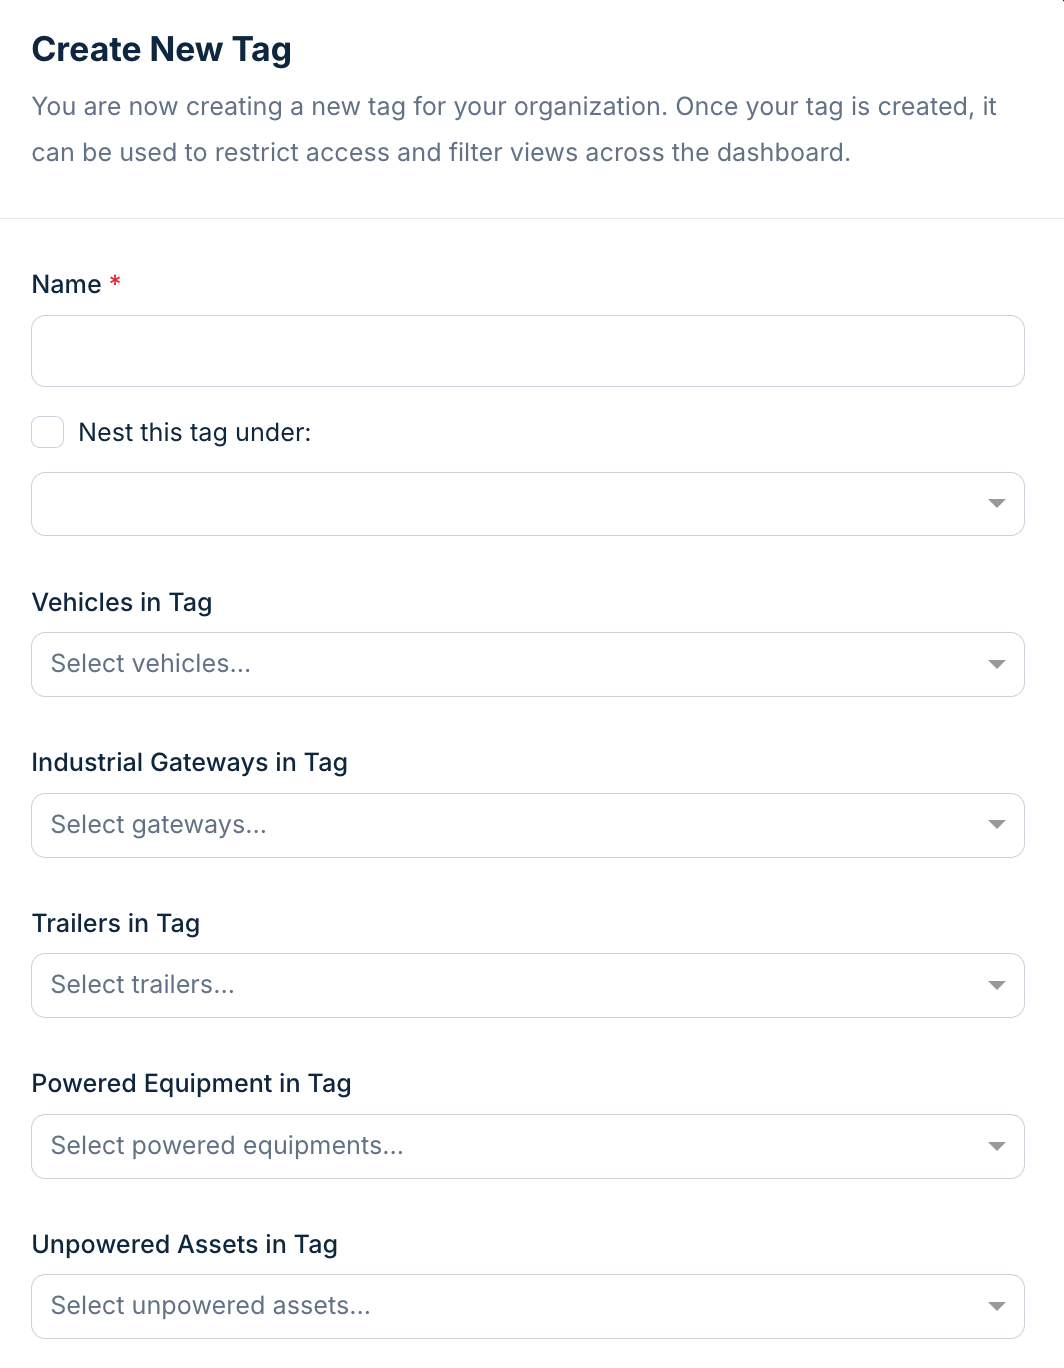Click the arrow icon in the Industrial Gateways dropdown
This screenshot has height=1368, width=1064.
pyautogui.click(x=996, y=825)
